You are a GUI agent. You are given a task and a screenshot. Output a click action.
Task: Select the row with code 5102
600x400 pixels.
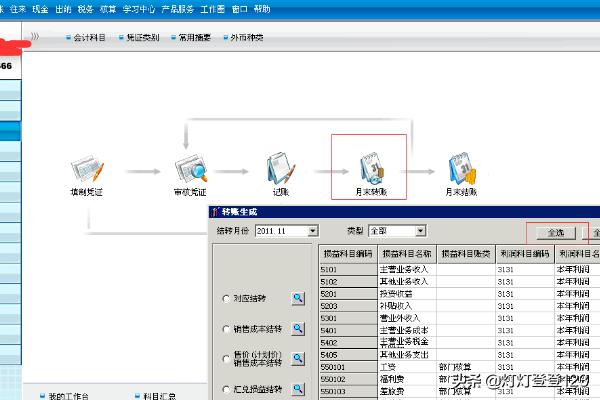click(x=348, y=282)
